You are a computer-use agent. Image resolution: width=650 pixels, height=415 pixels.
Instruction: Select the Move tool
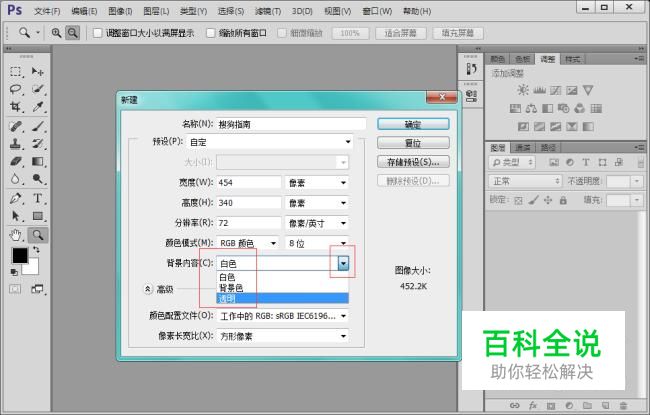pos(38,71)
